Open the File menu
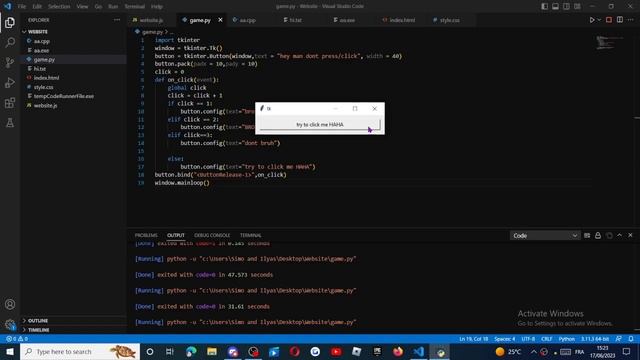Viewport: 640px width, 360px height. [22, 7]
